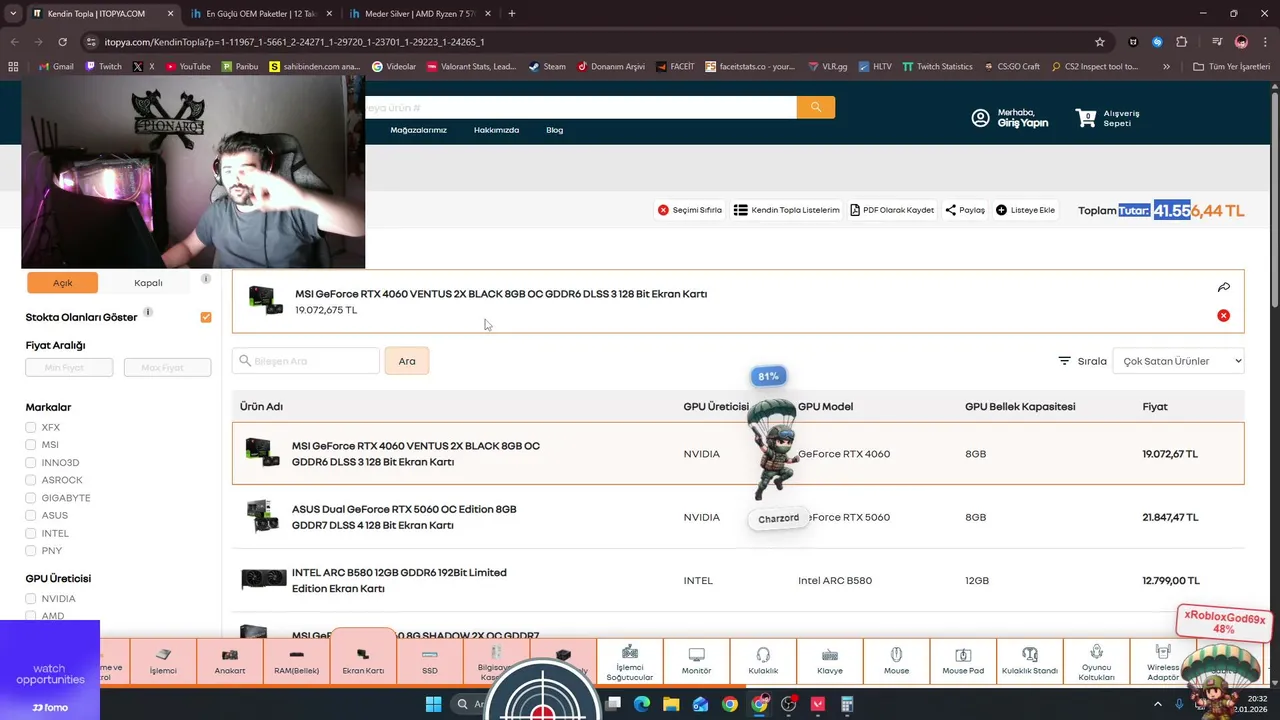Select Monitör category icon

pos(697,662)
